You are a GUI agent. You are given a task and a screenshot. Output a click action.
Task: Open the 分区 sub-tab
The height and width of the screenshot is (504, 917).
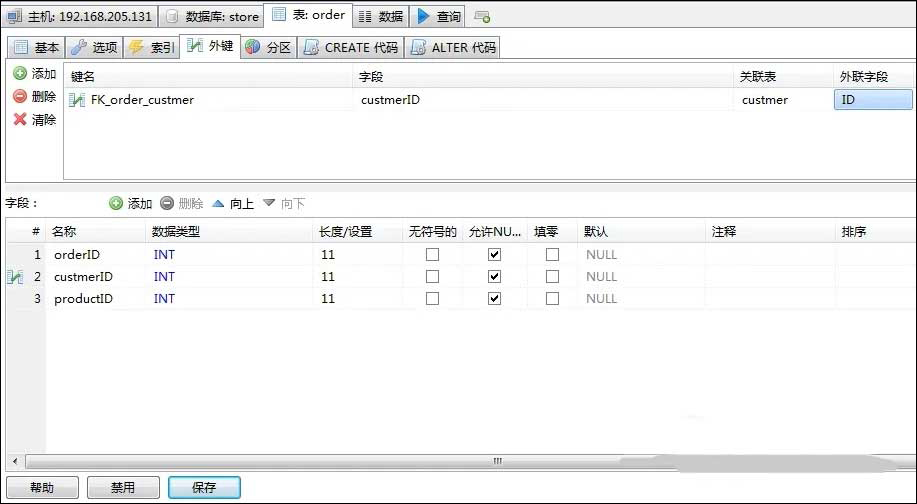tap(268, 47)
